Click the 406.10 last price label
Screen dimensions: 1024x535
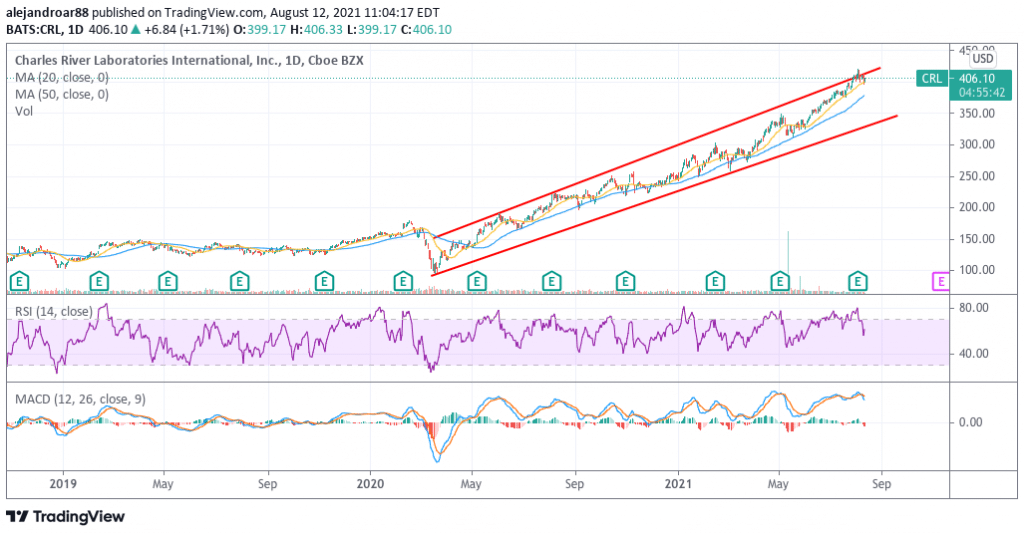976,78
